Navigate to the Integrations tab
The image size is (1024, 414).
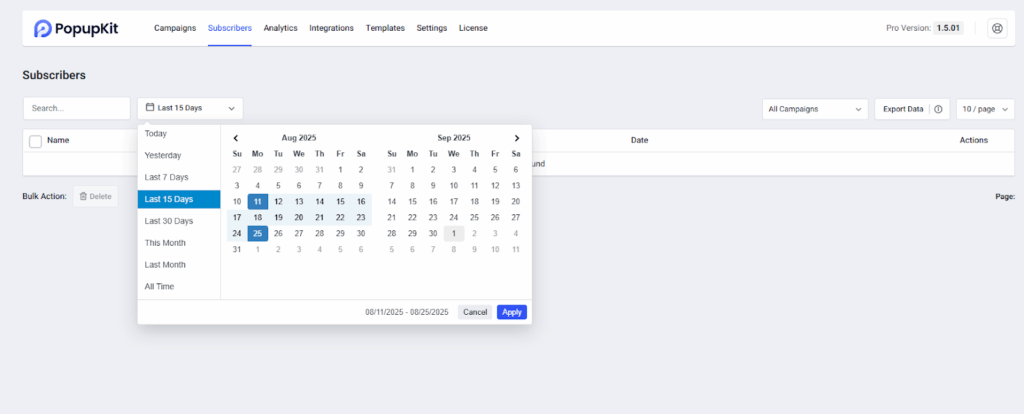[x=331, y=28]
